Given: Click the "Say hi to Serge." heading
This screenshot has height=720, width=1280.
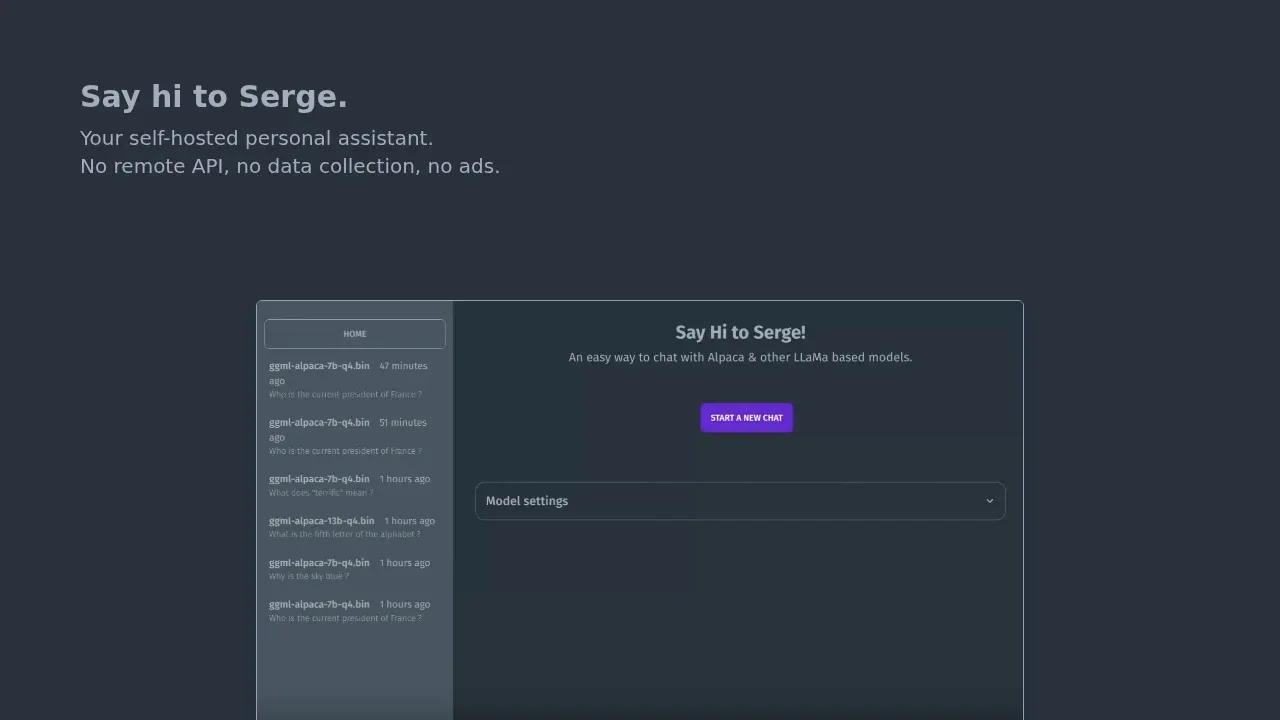Looking at the screenshot, I should pyautogui.click(x=214, y=97).
